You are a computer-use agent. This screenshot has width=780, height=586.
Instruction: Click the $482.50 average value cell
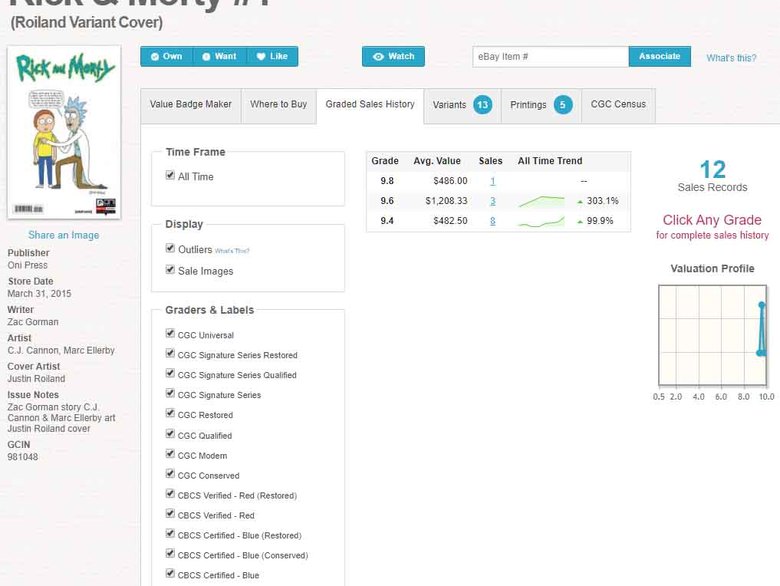pos(450,221)
